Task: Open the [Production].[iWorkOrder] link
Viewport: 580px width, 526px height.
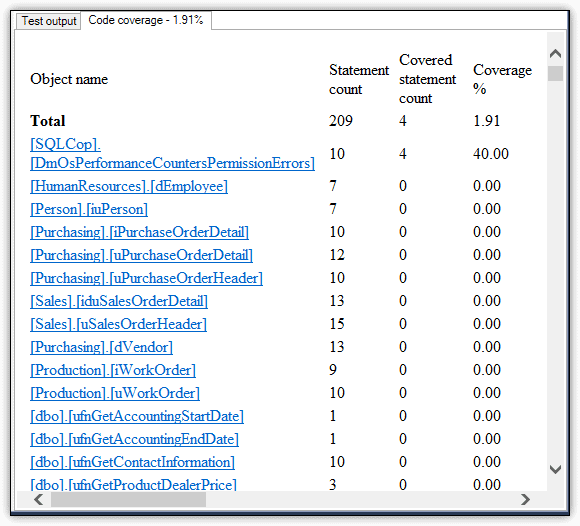Action: click(113, 370)
